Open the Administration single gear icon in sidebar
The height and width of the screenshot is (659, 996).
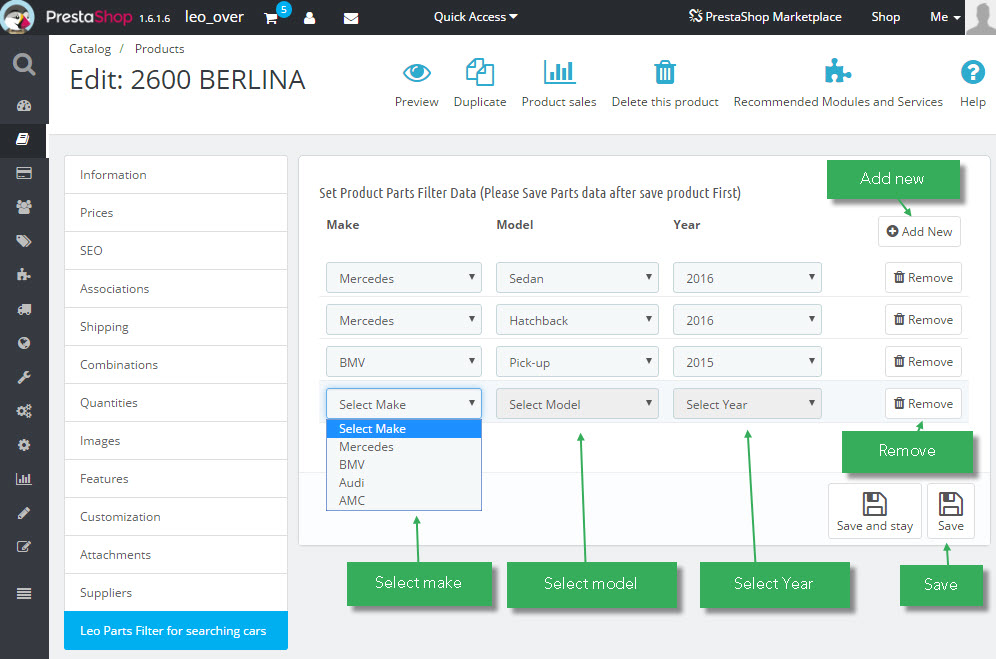point(24,445)
